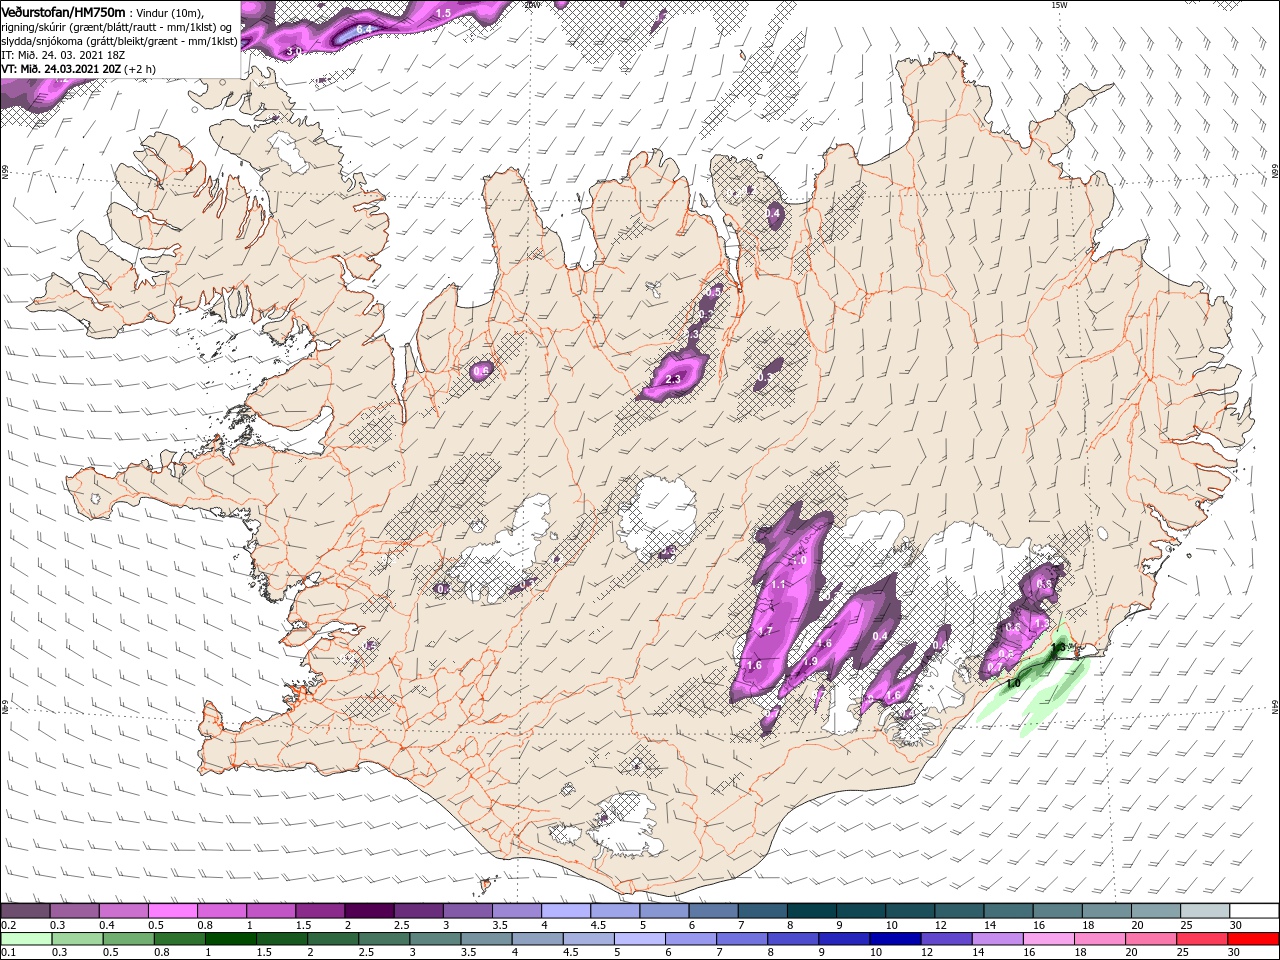Click the black 1.0 value in green rain area
This screenshot has width=1280, height=960.
(x=1013, y=684)
